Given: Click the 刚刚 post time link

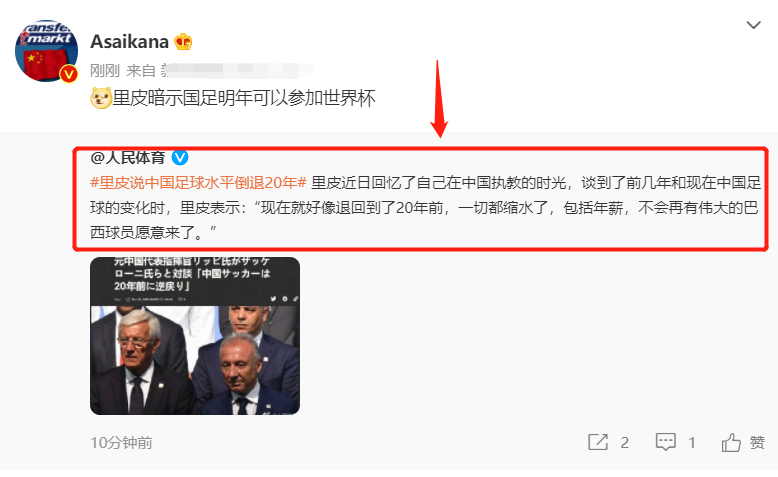Looking at the screenshot, I should (105, 70).
